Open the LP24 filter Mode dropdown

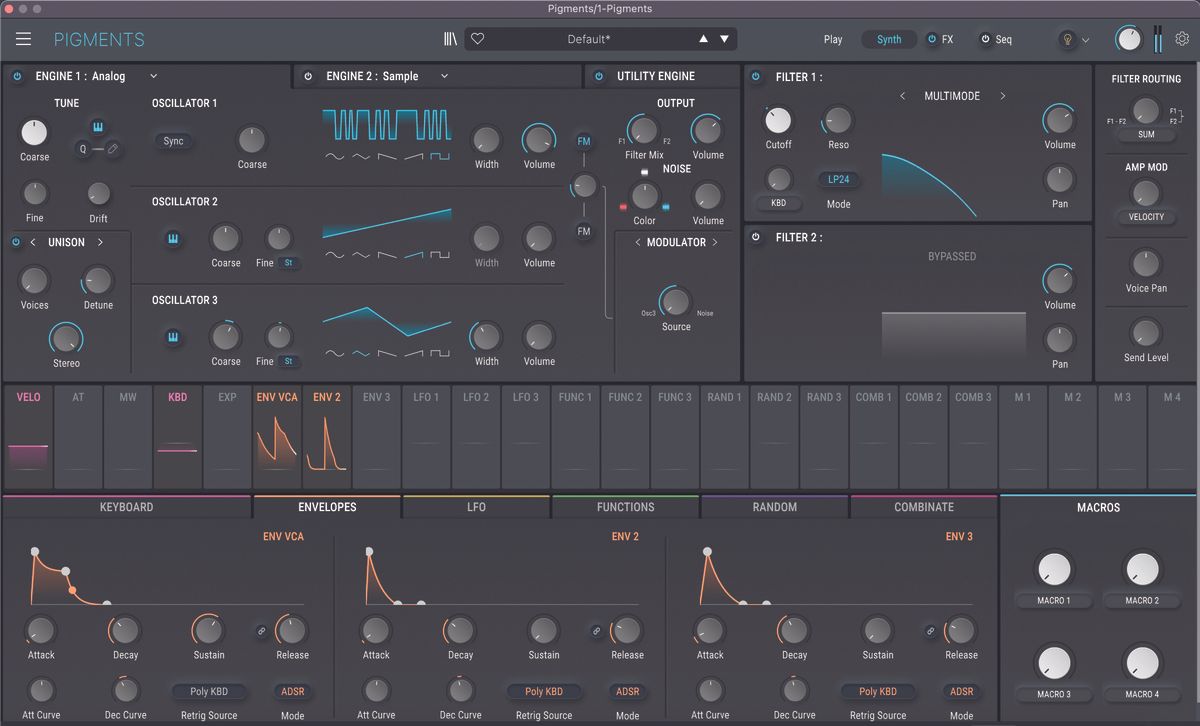838,177
